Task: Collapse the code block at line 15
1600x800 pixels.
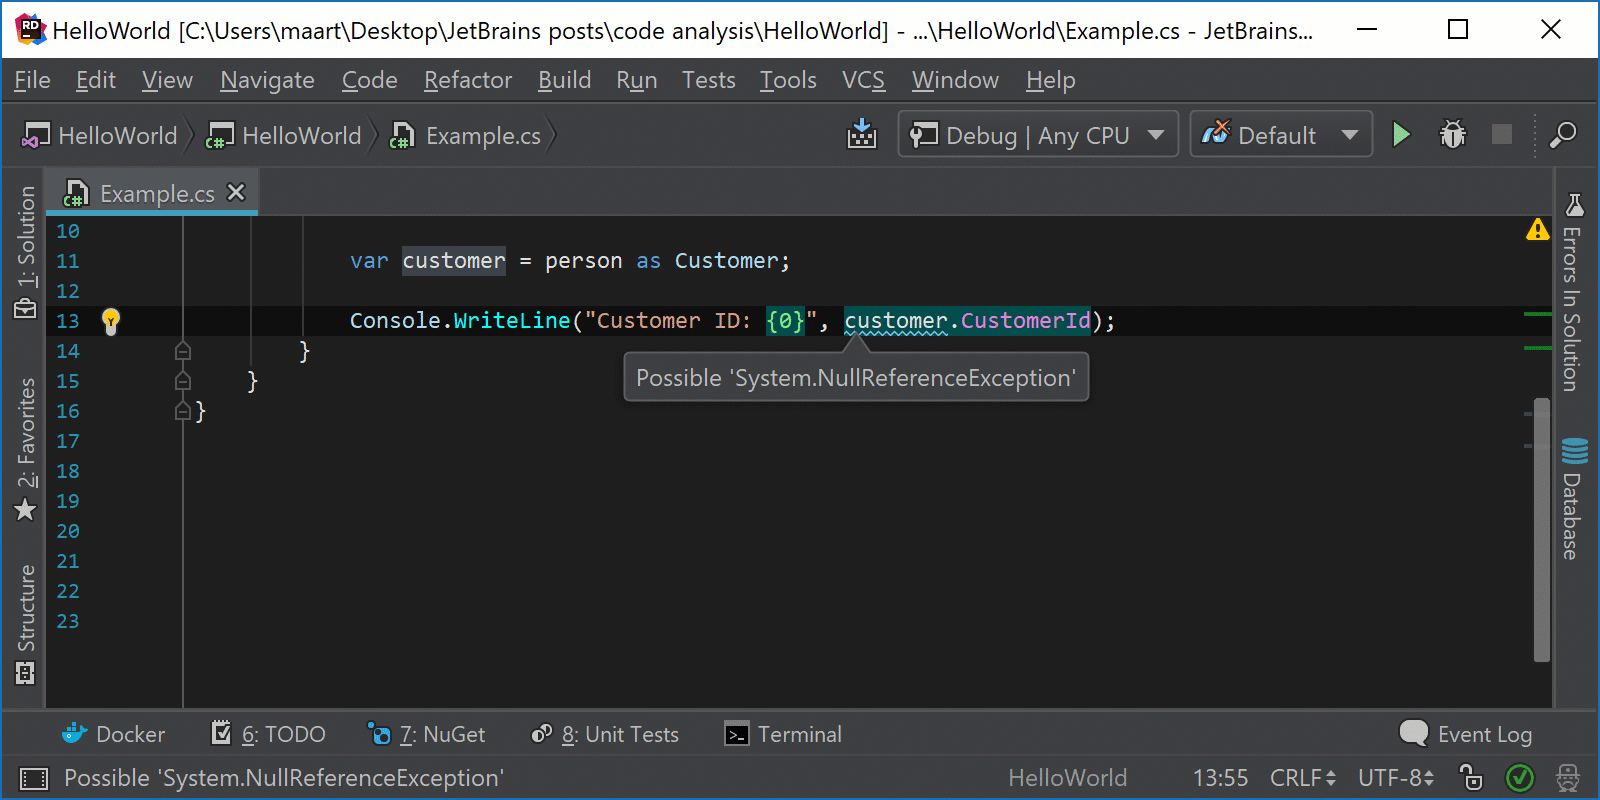Action: pyautogui.click(x=182, y=381)
